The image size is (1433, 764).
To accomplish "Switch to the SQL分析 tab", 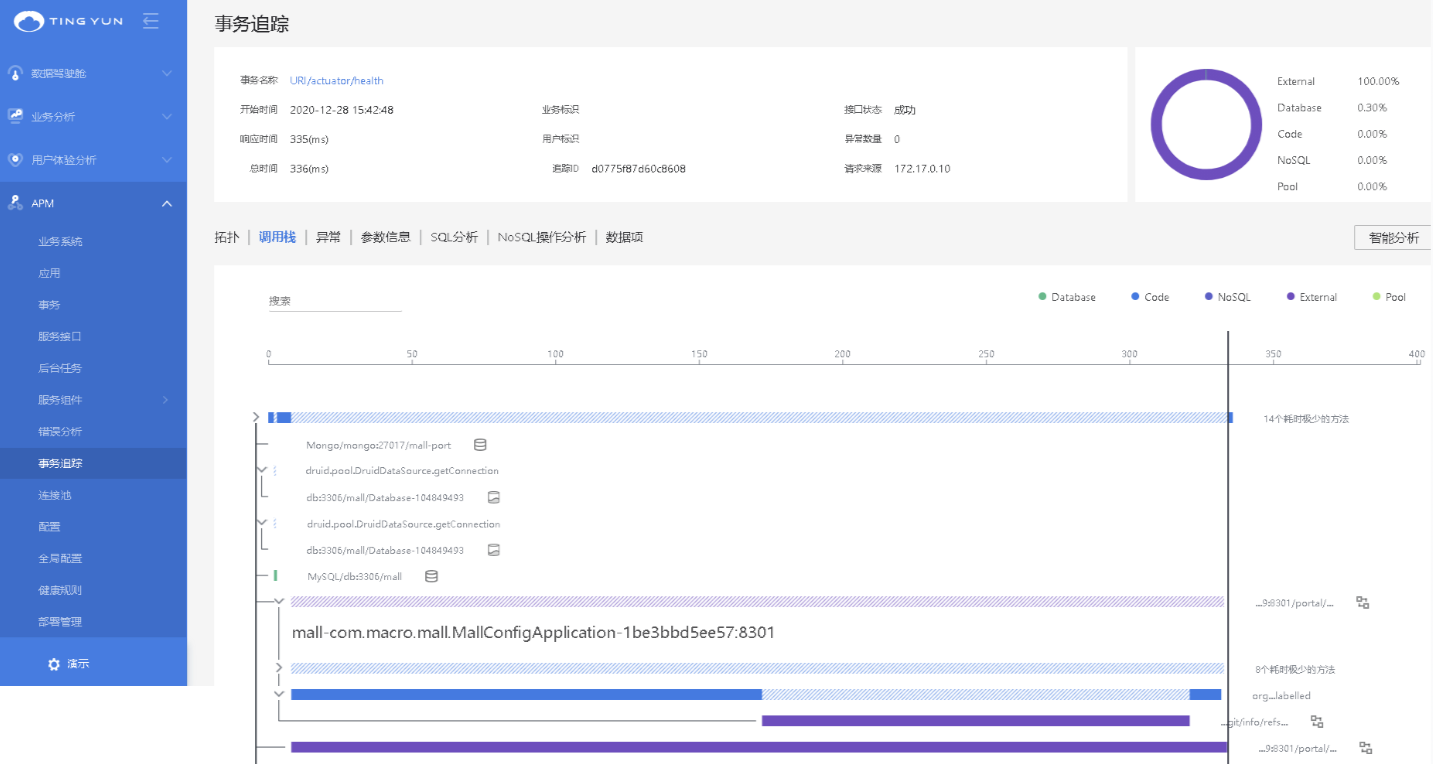I will [454, 238].
